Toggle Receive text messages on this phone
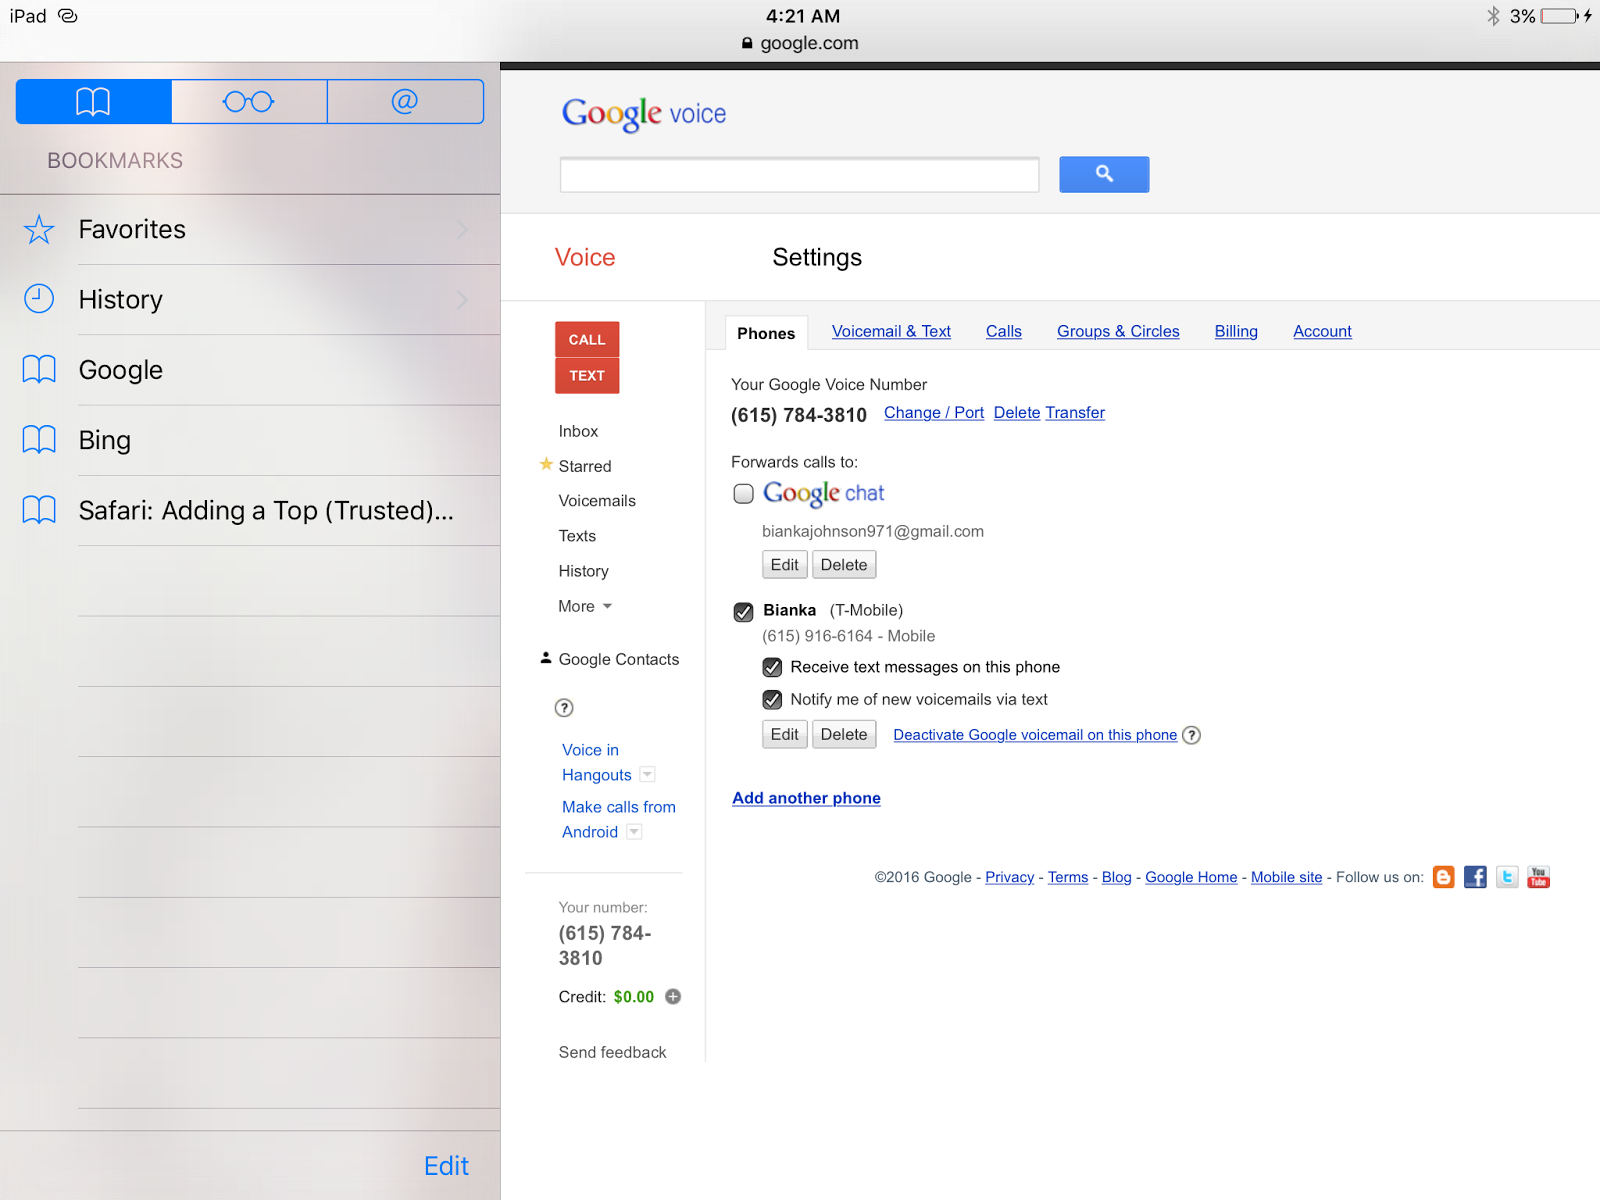Viewport: 1600px width, 1200px height. (x=772, y=667)
